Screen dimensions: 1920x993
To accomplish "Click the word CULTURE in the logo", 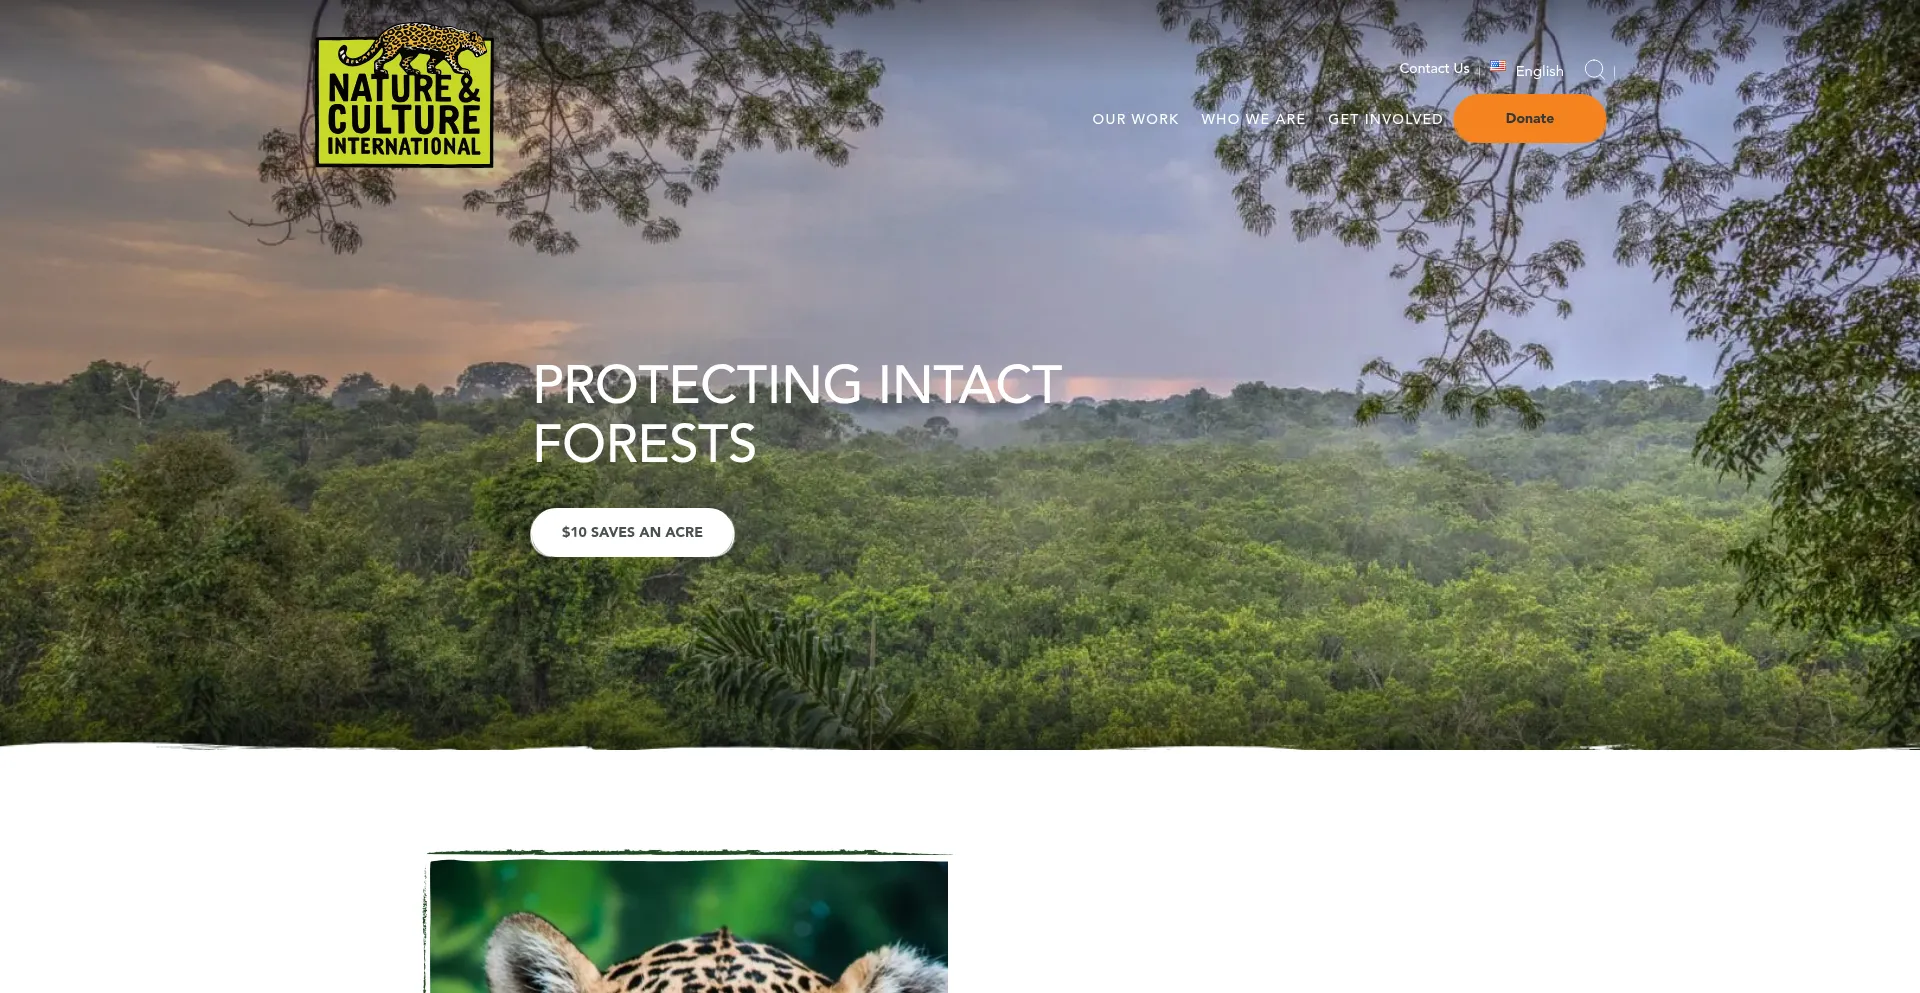I will click(404, 119).
